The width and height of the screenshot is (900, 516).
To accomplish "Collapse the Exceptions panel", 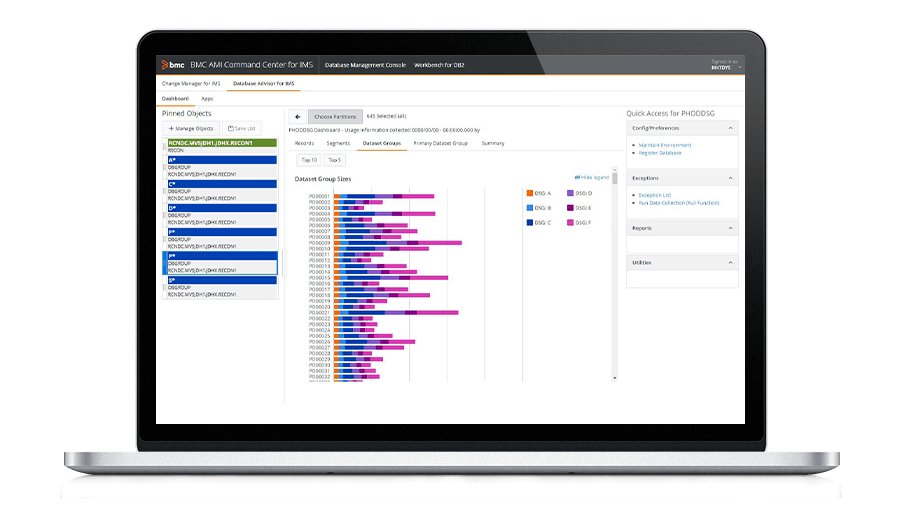I will [x=730, y=177].
